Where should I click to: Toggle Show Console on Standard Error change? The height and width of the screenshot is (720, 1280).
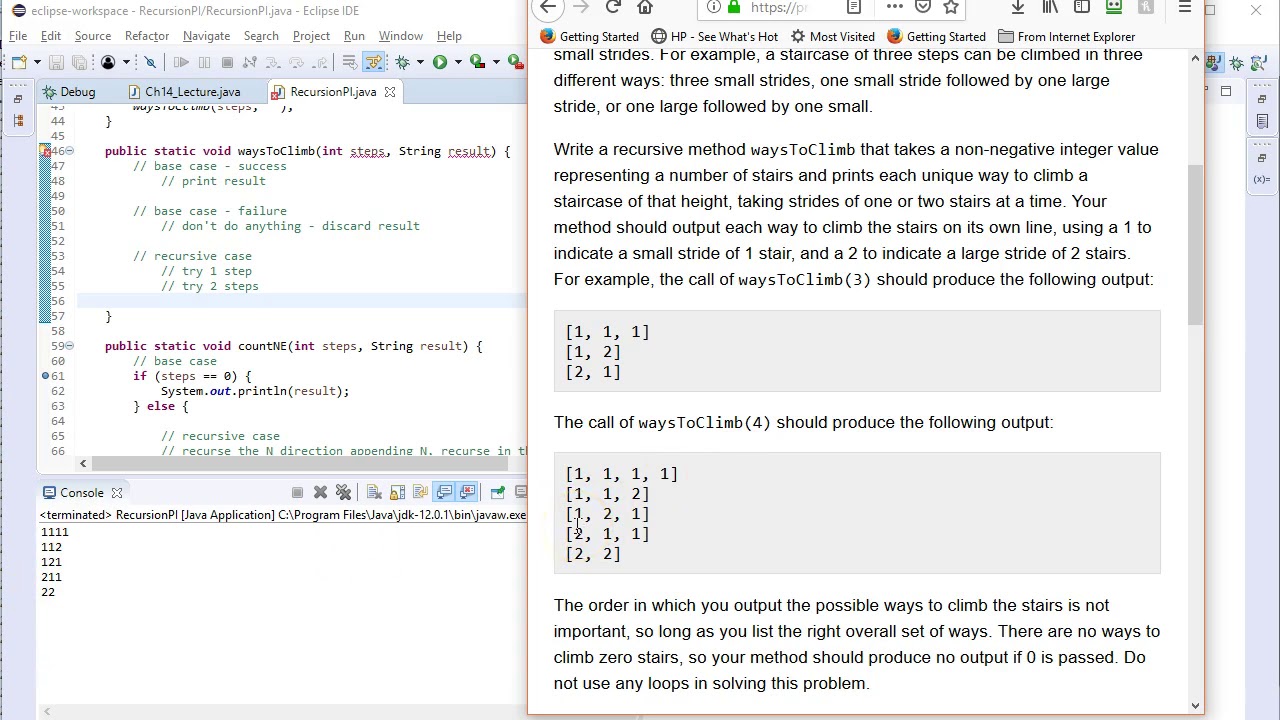coord(467,492)
